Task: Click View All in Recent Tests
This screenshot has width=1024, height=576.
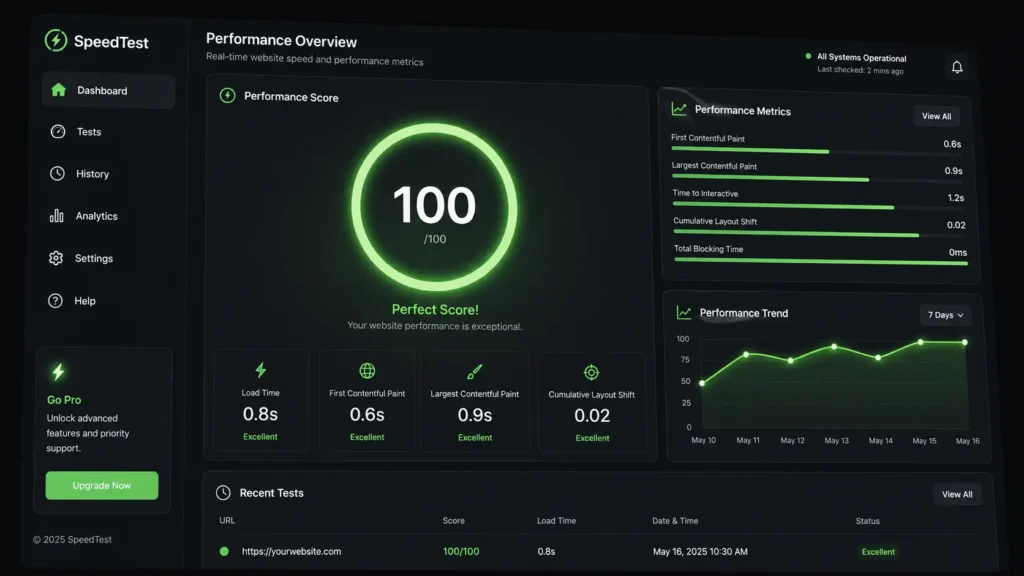Action: point(957,494)
